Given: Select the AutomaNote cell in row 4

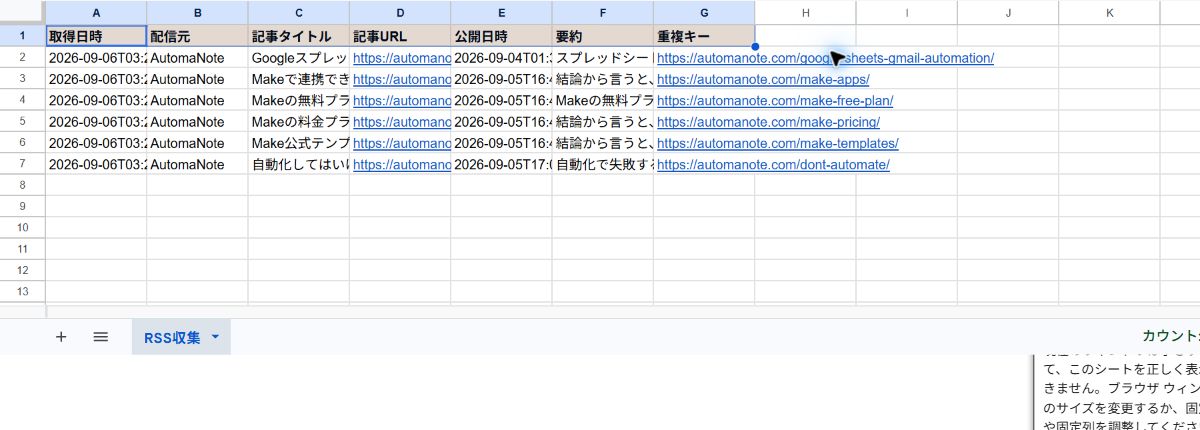Looking at the screenshot, I should point(198,100).
